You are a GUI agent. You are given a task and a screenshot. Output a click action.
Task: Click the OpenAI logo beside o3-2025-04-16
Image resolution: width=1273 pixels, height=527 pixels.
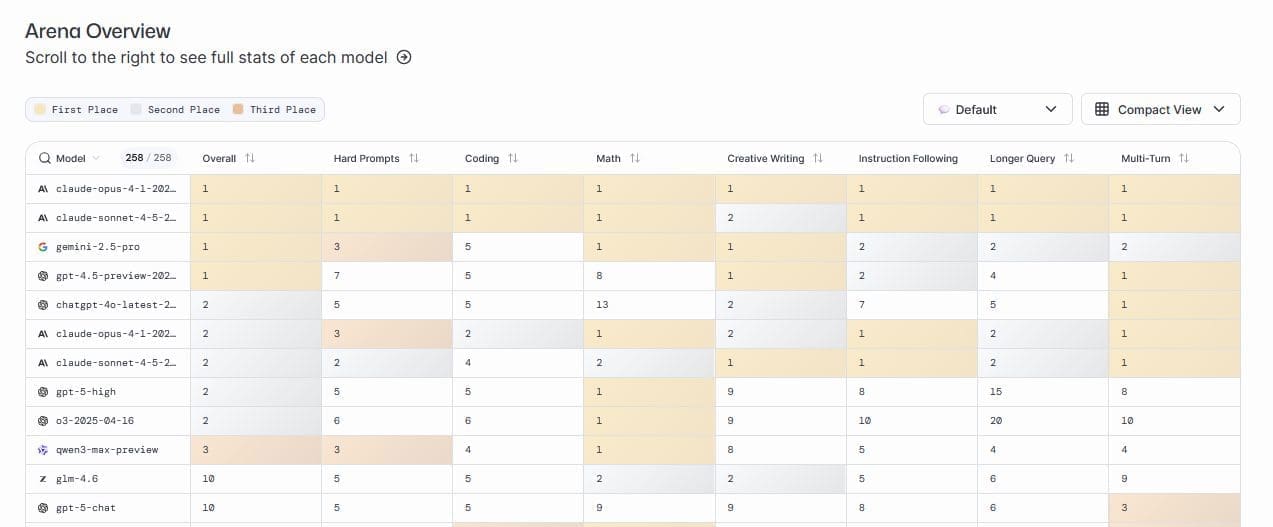click(43, 420)
